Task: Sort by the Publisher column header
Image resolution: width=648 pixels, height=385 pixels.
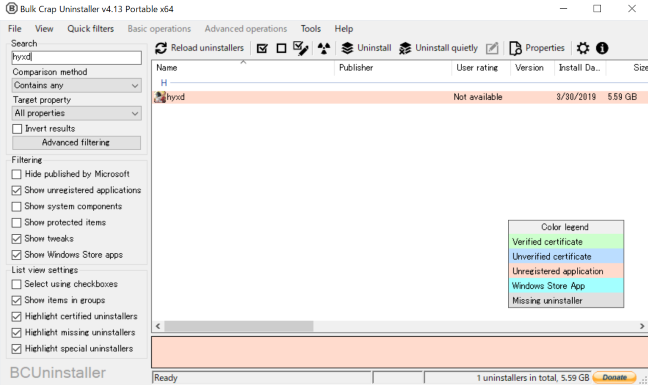Action: point(393,68)
